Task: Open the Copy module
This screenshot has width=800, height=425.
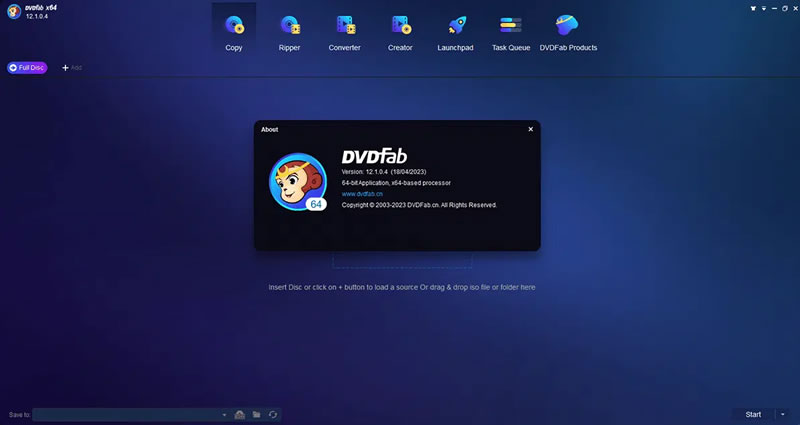Action: [234, 33]
